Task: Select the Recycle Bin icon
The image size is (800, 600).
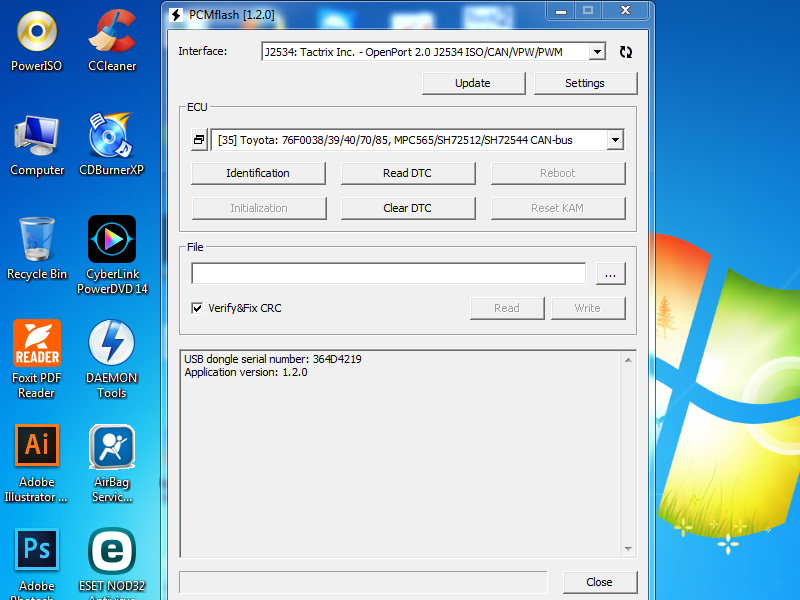Action: coord(37,249)
